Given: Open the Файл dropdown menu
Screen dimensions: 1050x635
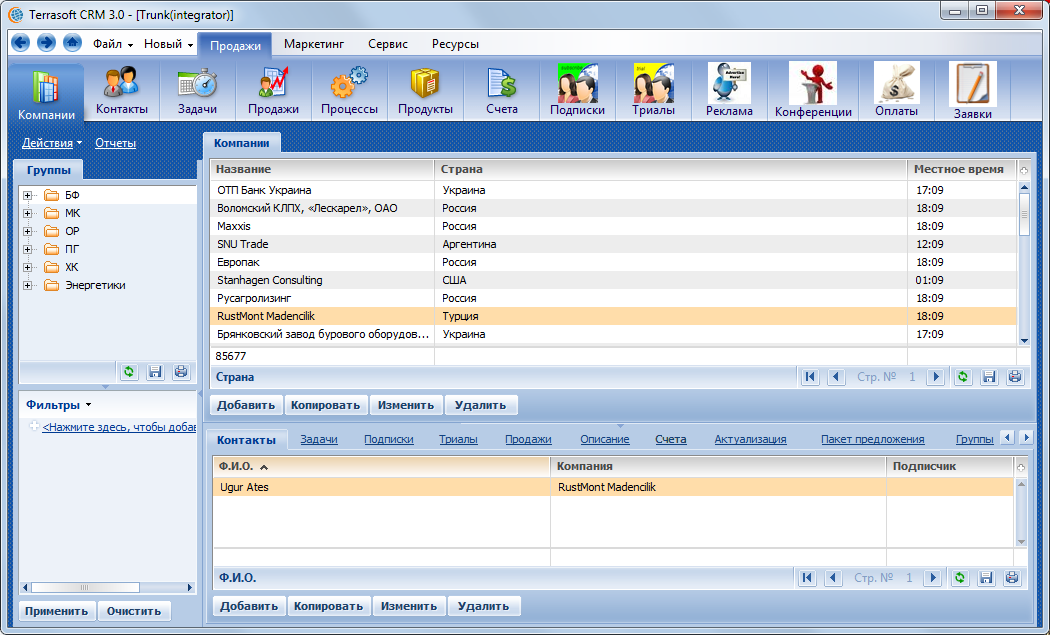Looking at the screenshot, I should 112,44.
